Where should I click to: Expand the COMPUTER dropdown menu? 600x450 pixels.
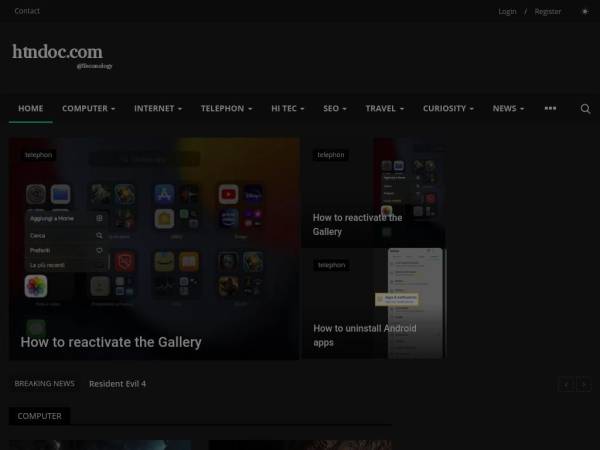click(x=88, y=108)
